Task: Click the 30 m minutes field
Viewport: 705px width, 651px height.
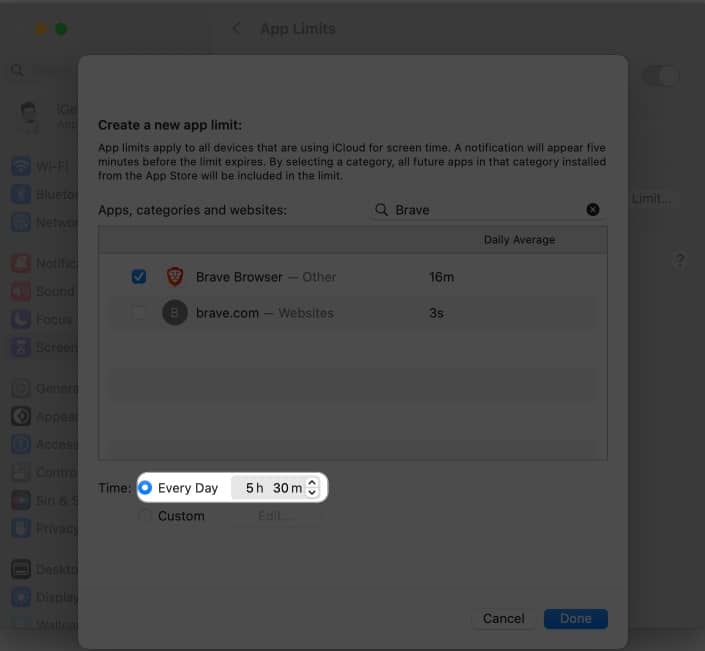Action: tap(288, 488)
